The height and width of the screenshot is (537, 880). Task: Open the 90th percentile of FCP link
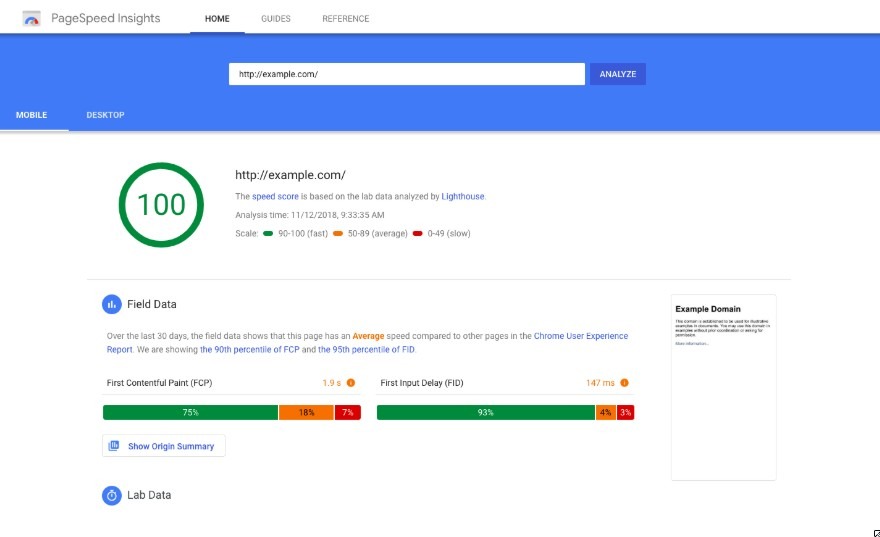point(250,350)
